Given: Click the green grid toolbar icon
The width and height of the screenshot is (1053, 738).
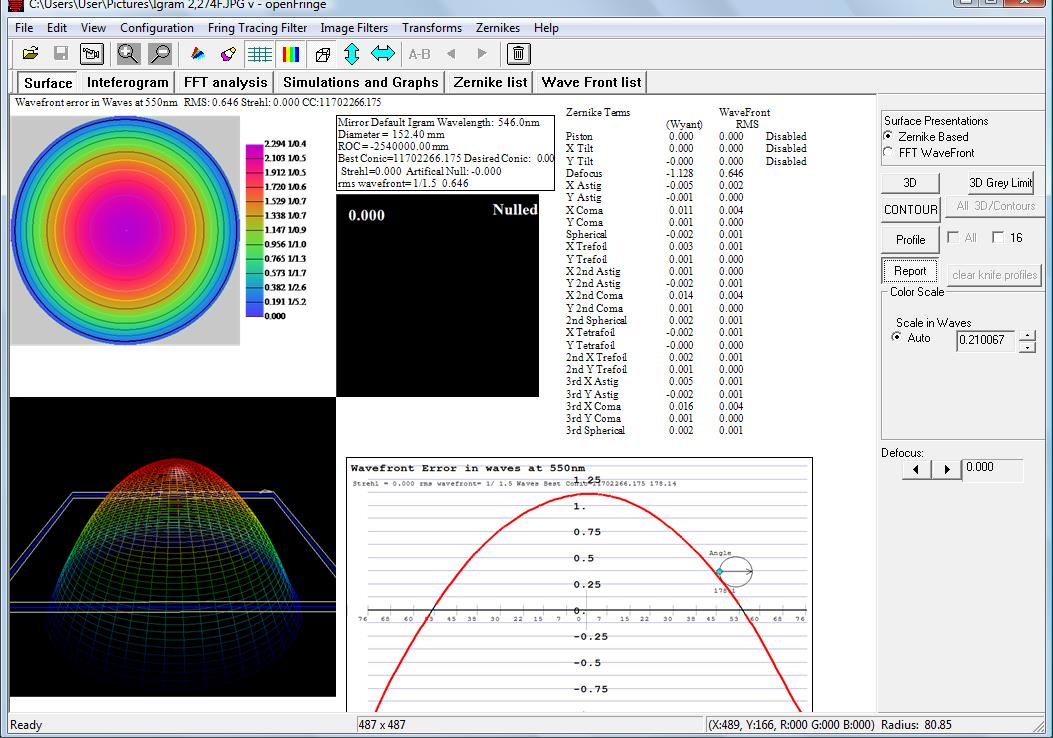Looking at the screenshot, I should coord(260,54).
